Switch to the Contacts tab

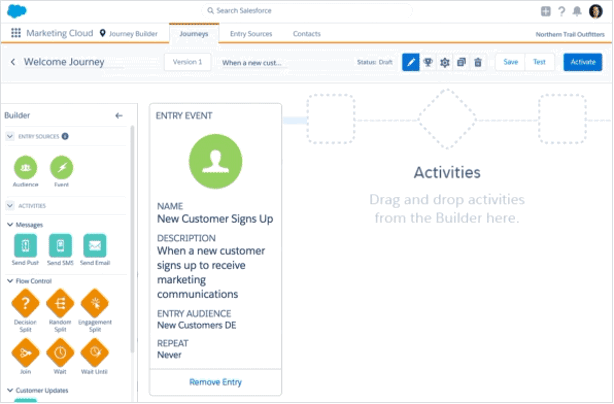307,34
